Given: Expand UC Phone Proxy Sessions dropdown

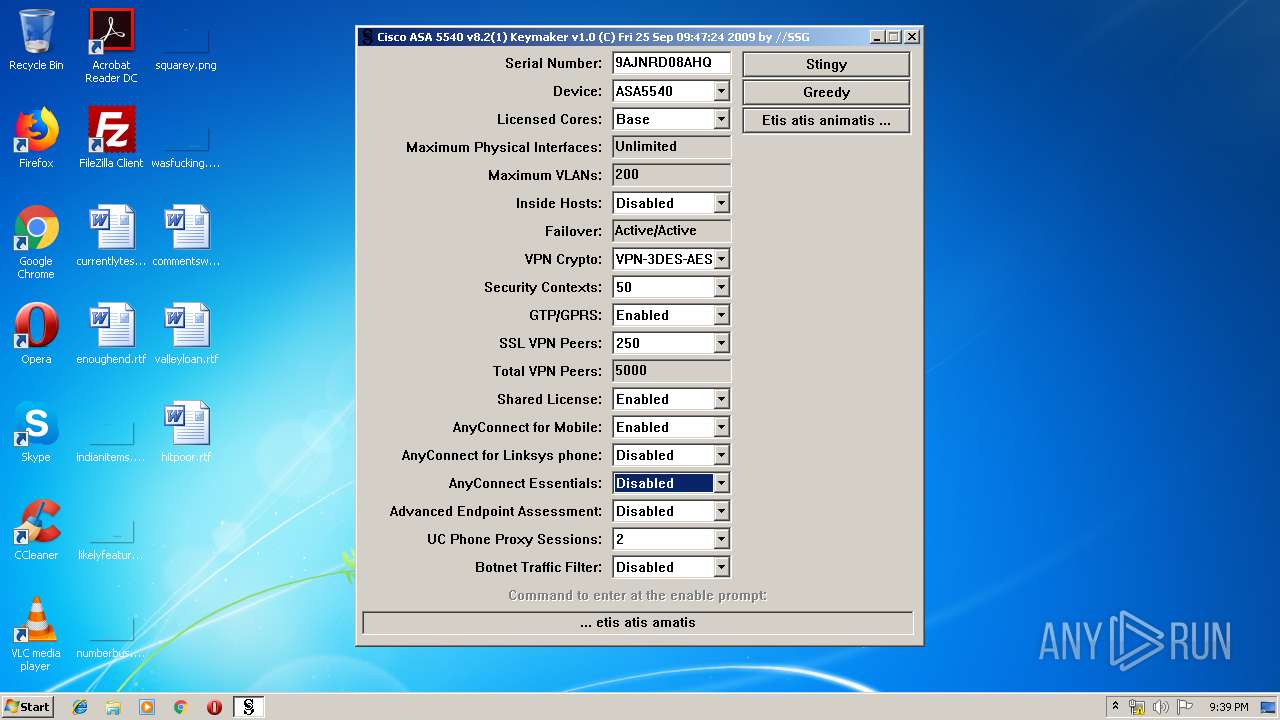Looking at the screenshot, I should click(x=721, y=539).
